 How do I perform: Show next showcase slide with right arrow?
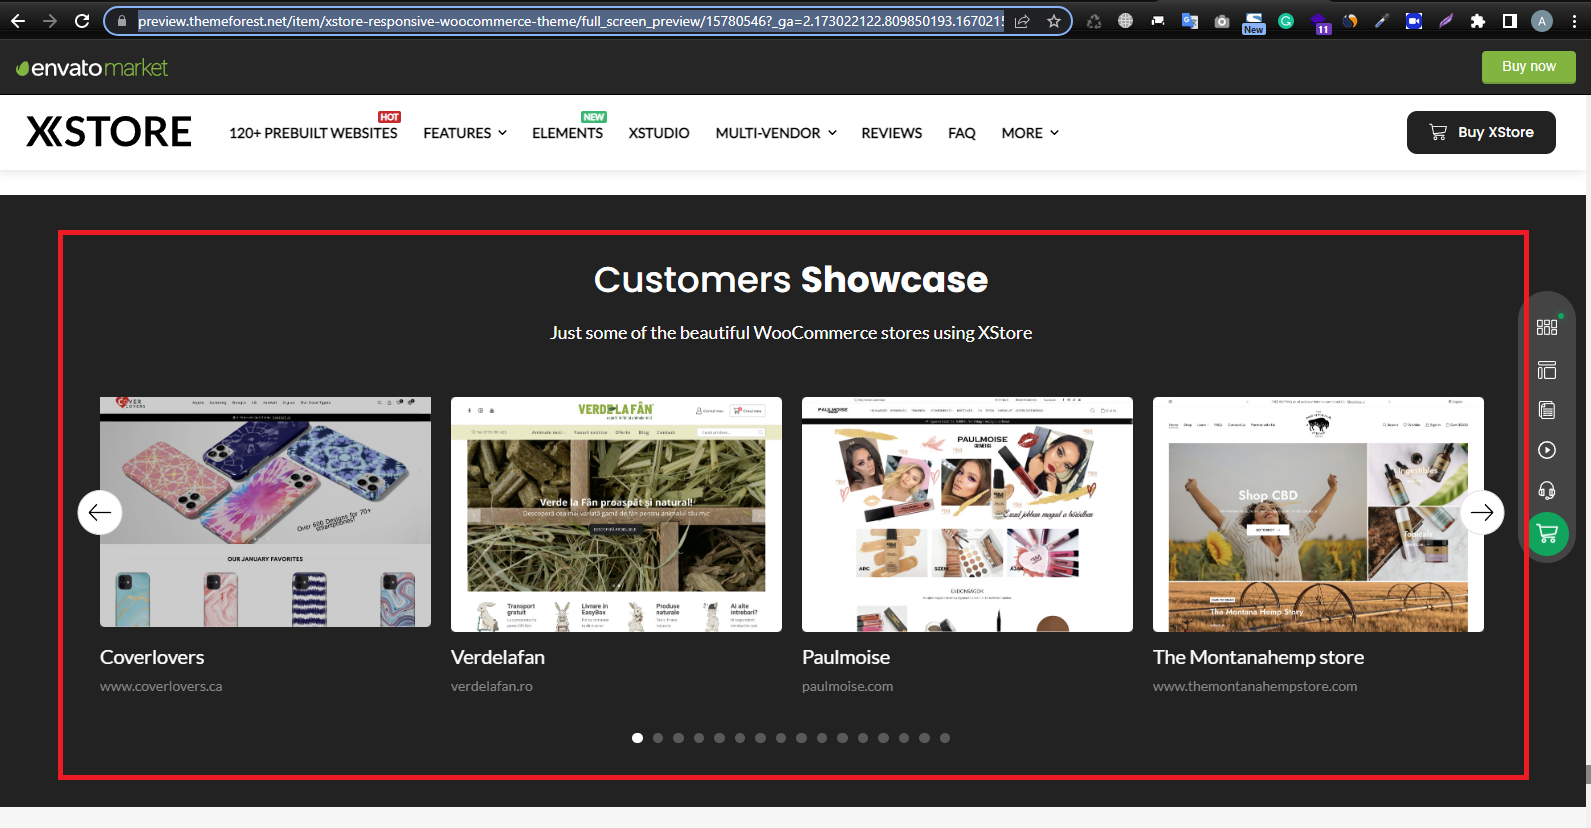1482,513
